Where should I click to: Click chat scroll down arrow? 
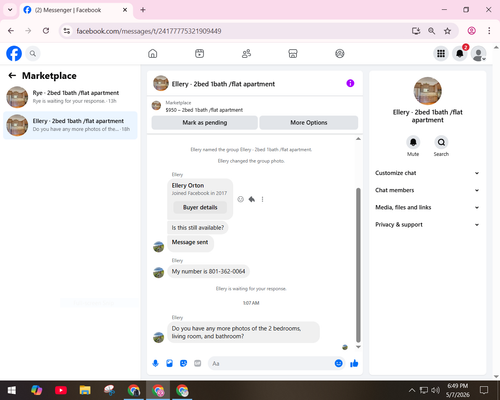[x=358, y=347]
